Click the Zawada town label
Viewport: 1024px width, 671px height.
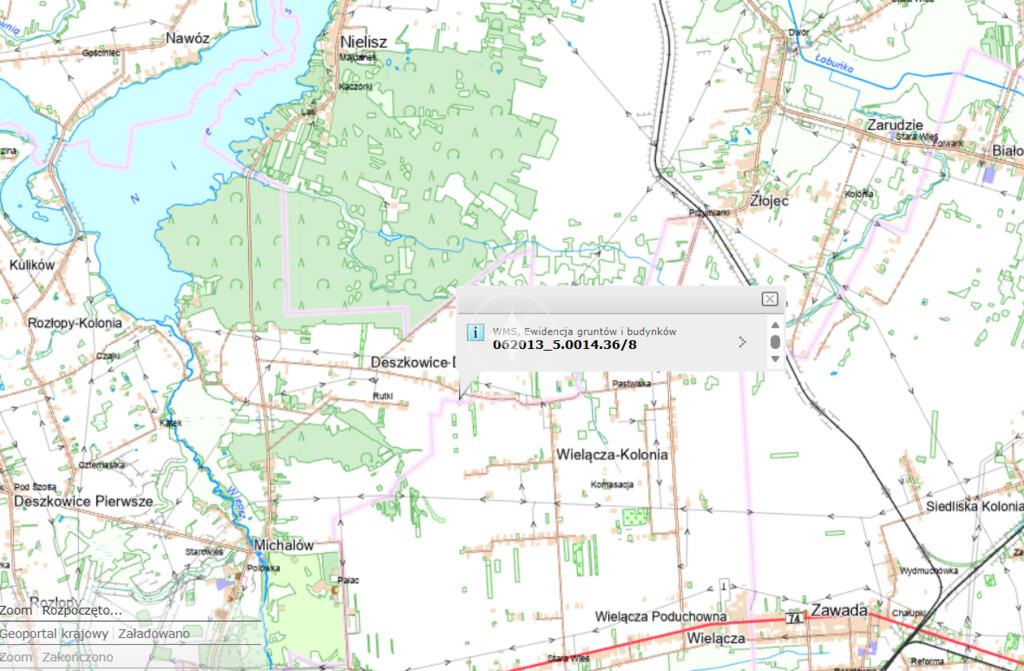coord(839,610)
